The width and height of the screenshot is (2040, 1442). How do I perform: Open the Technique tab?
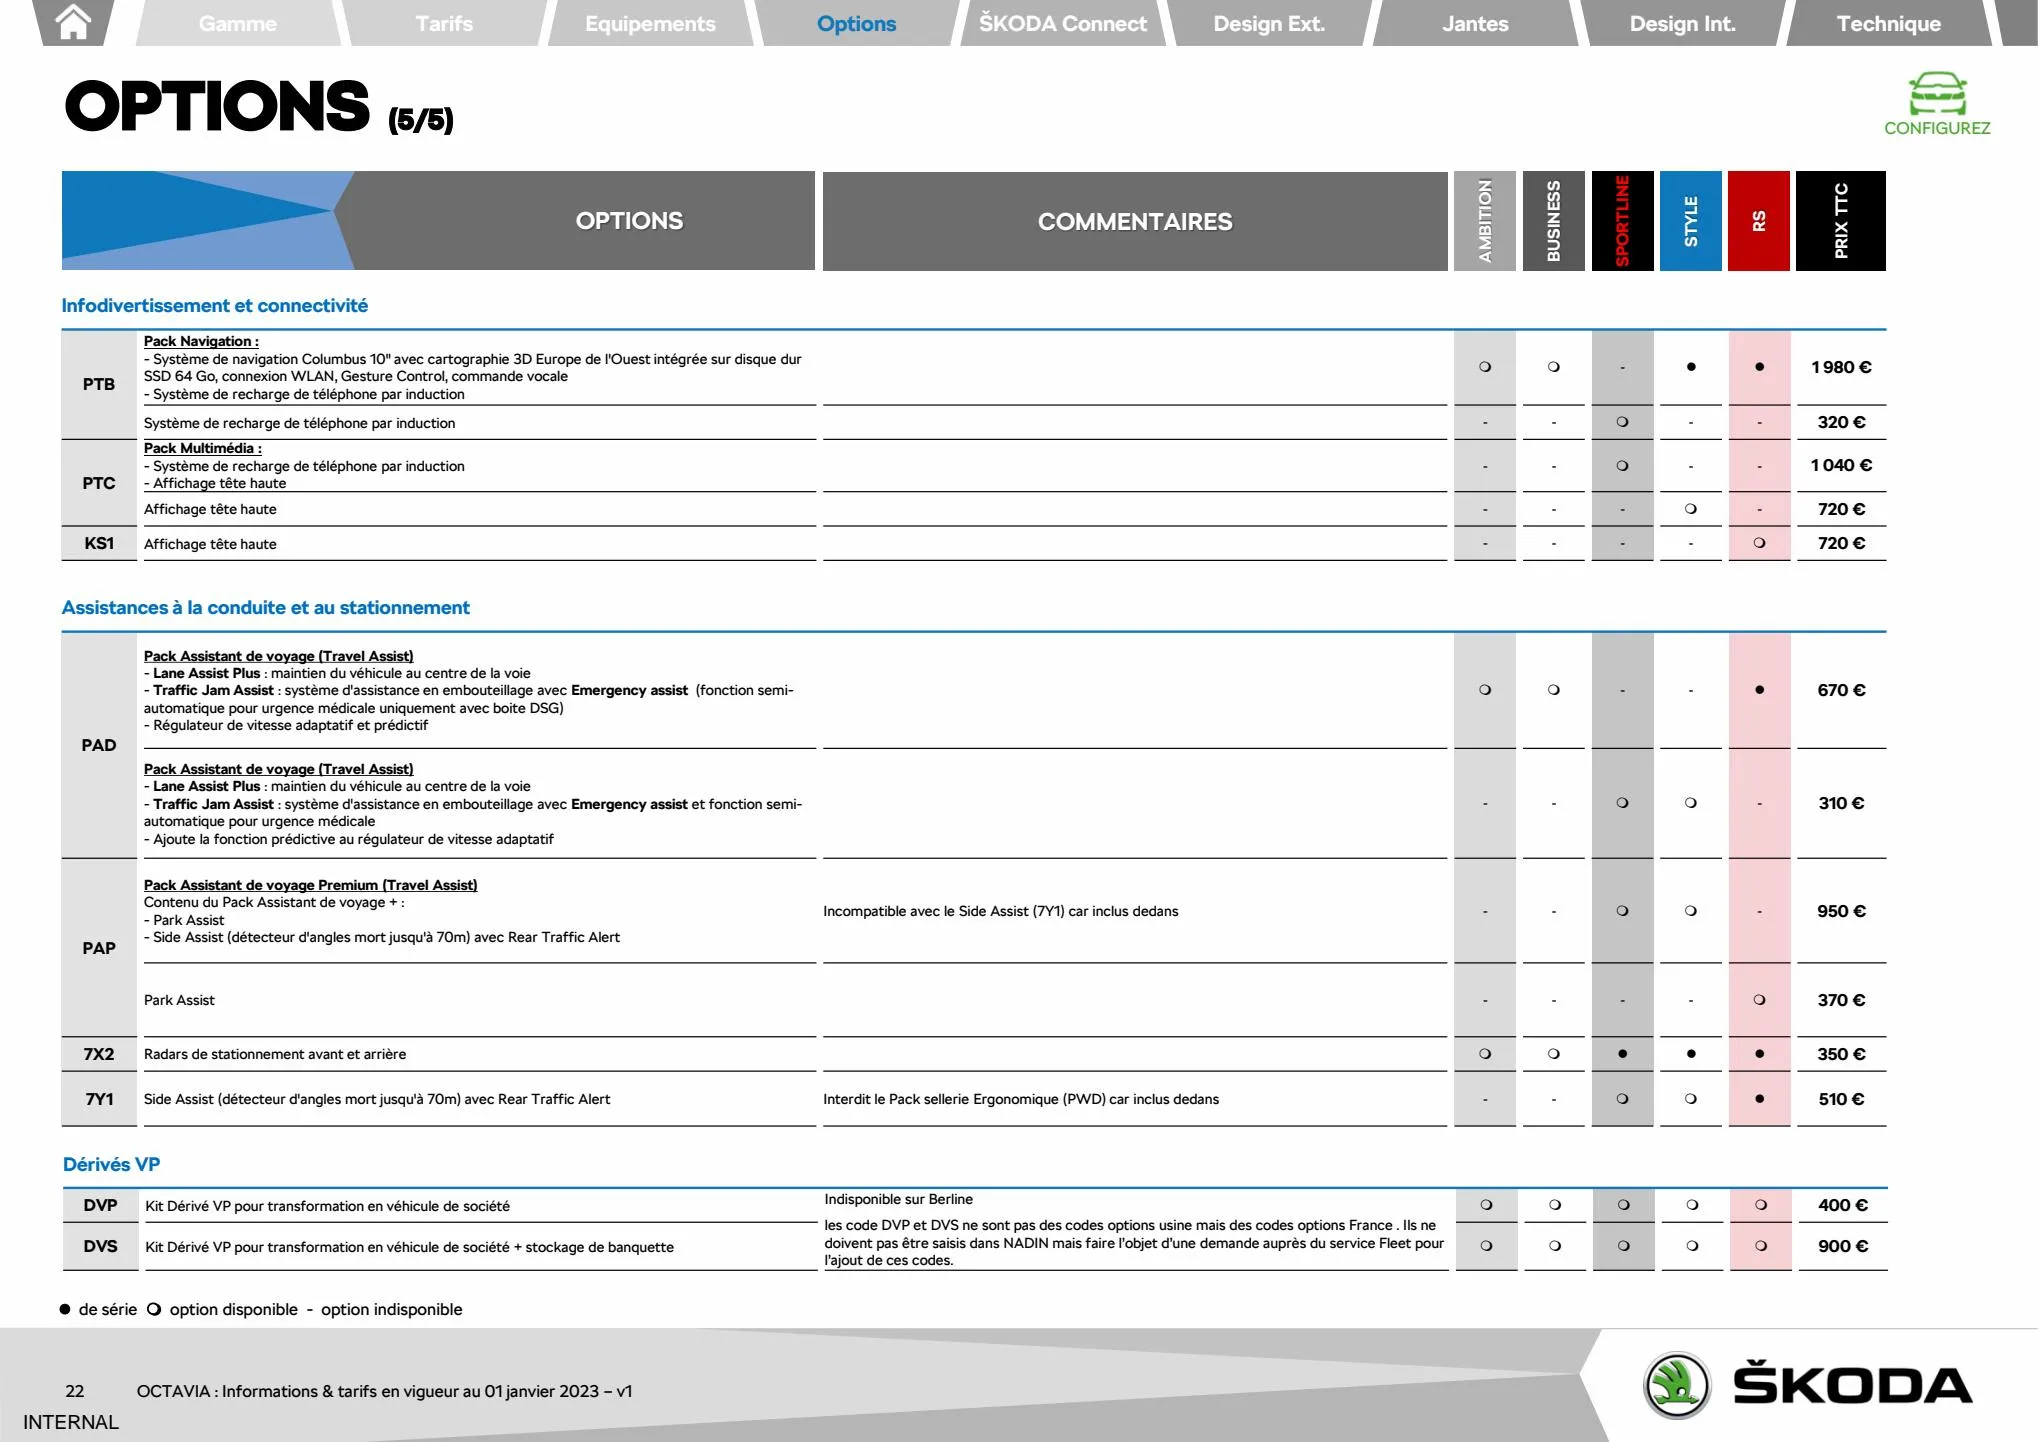1888,23
